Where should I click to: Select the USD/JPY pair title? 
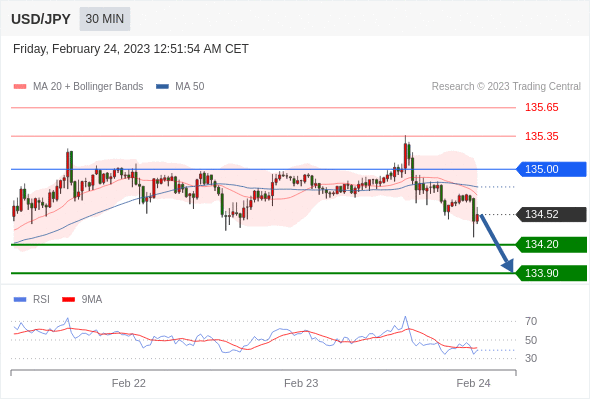pos(41,19)
